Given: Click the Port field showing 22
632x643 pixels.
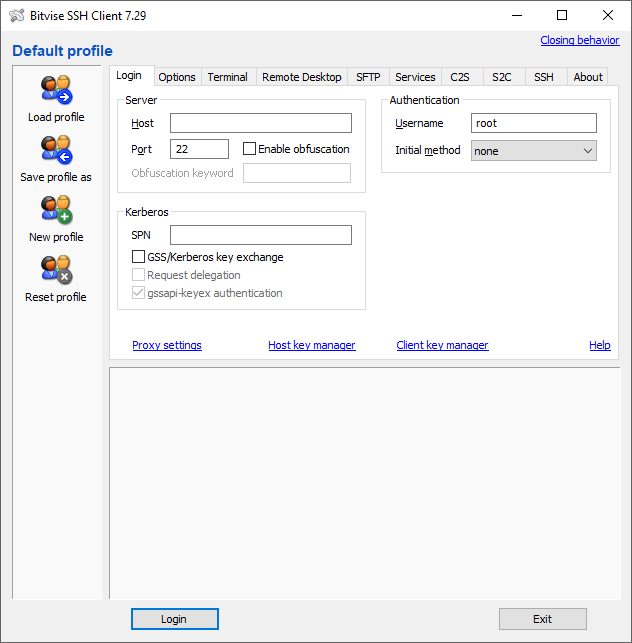Looking at the screenshot, I should [199, 149].
